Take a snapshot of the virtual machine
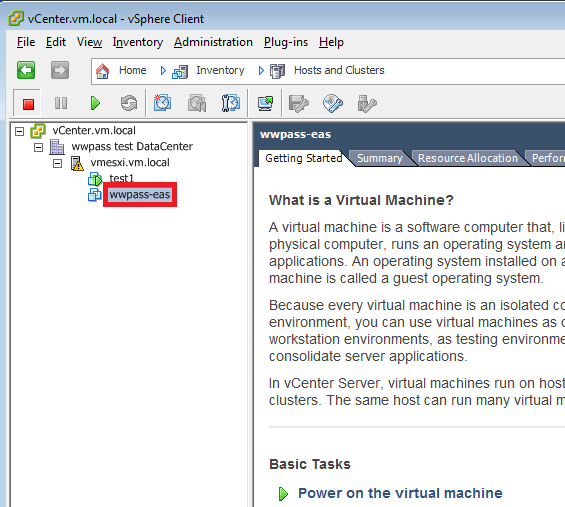Screen dimensions: 565x507 [x=163, y=103]
